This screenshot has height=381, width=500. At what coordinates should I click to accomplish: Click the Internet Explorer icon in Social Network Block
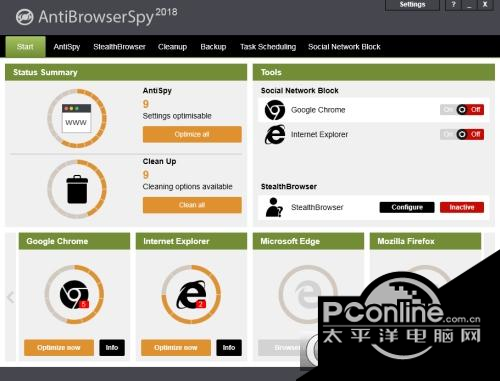275,134
